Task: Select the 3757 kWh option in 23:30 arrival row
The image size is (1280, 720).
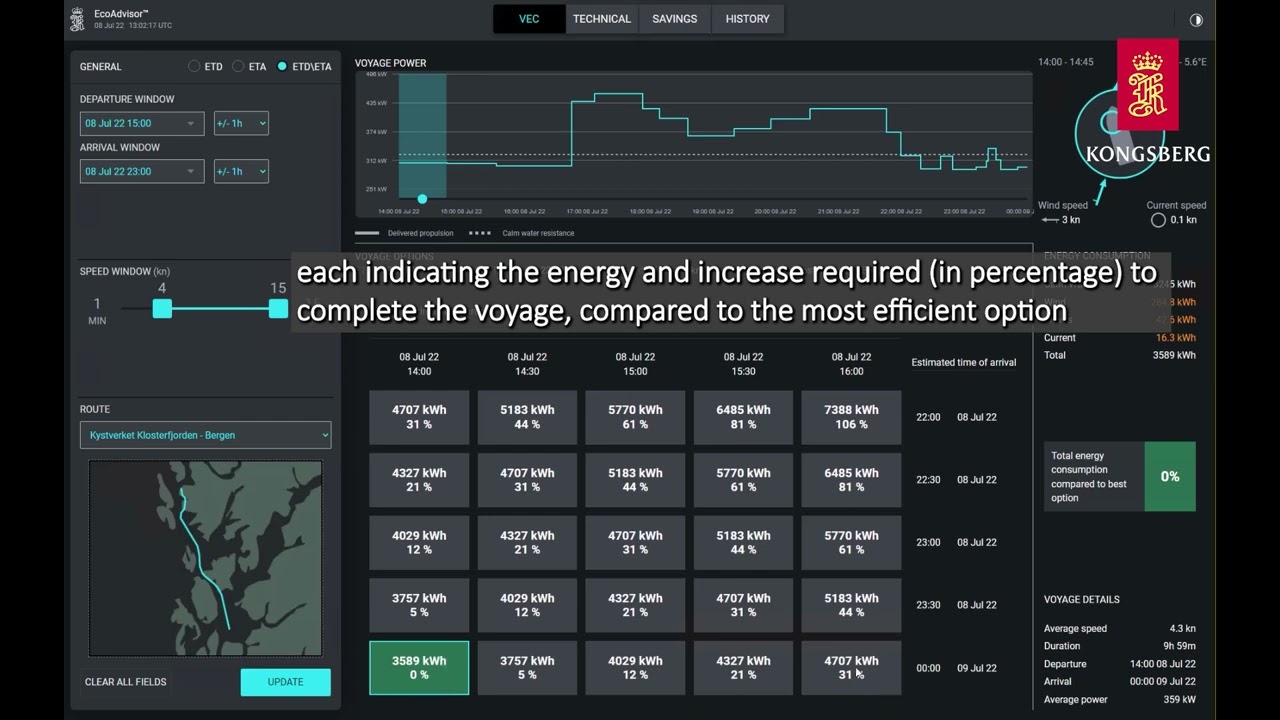Action: point(419,605)
